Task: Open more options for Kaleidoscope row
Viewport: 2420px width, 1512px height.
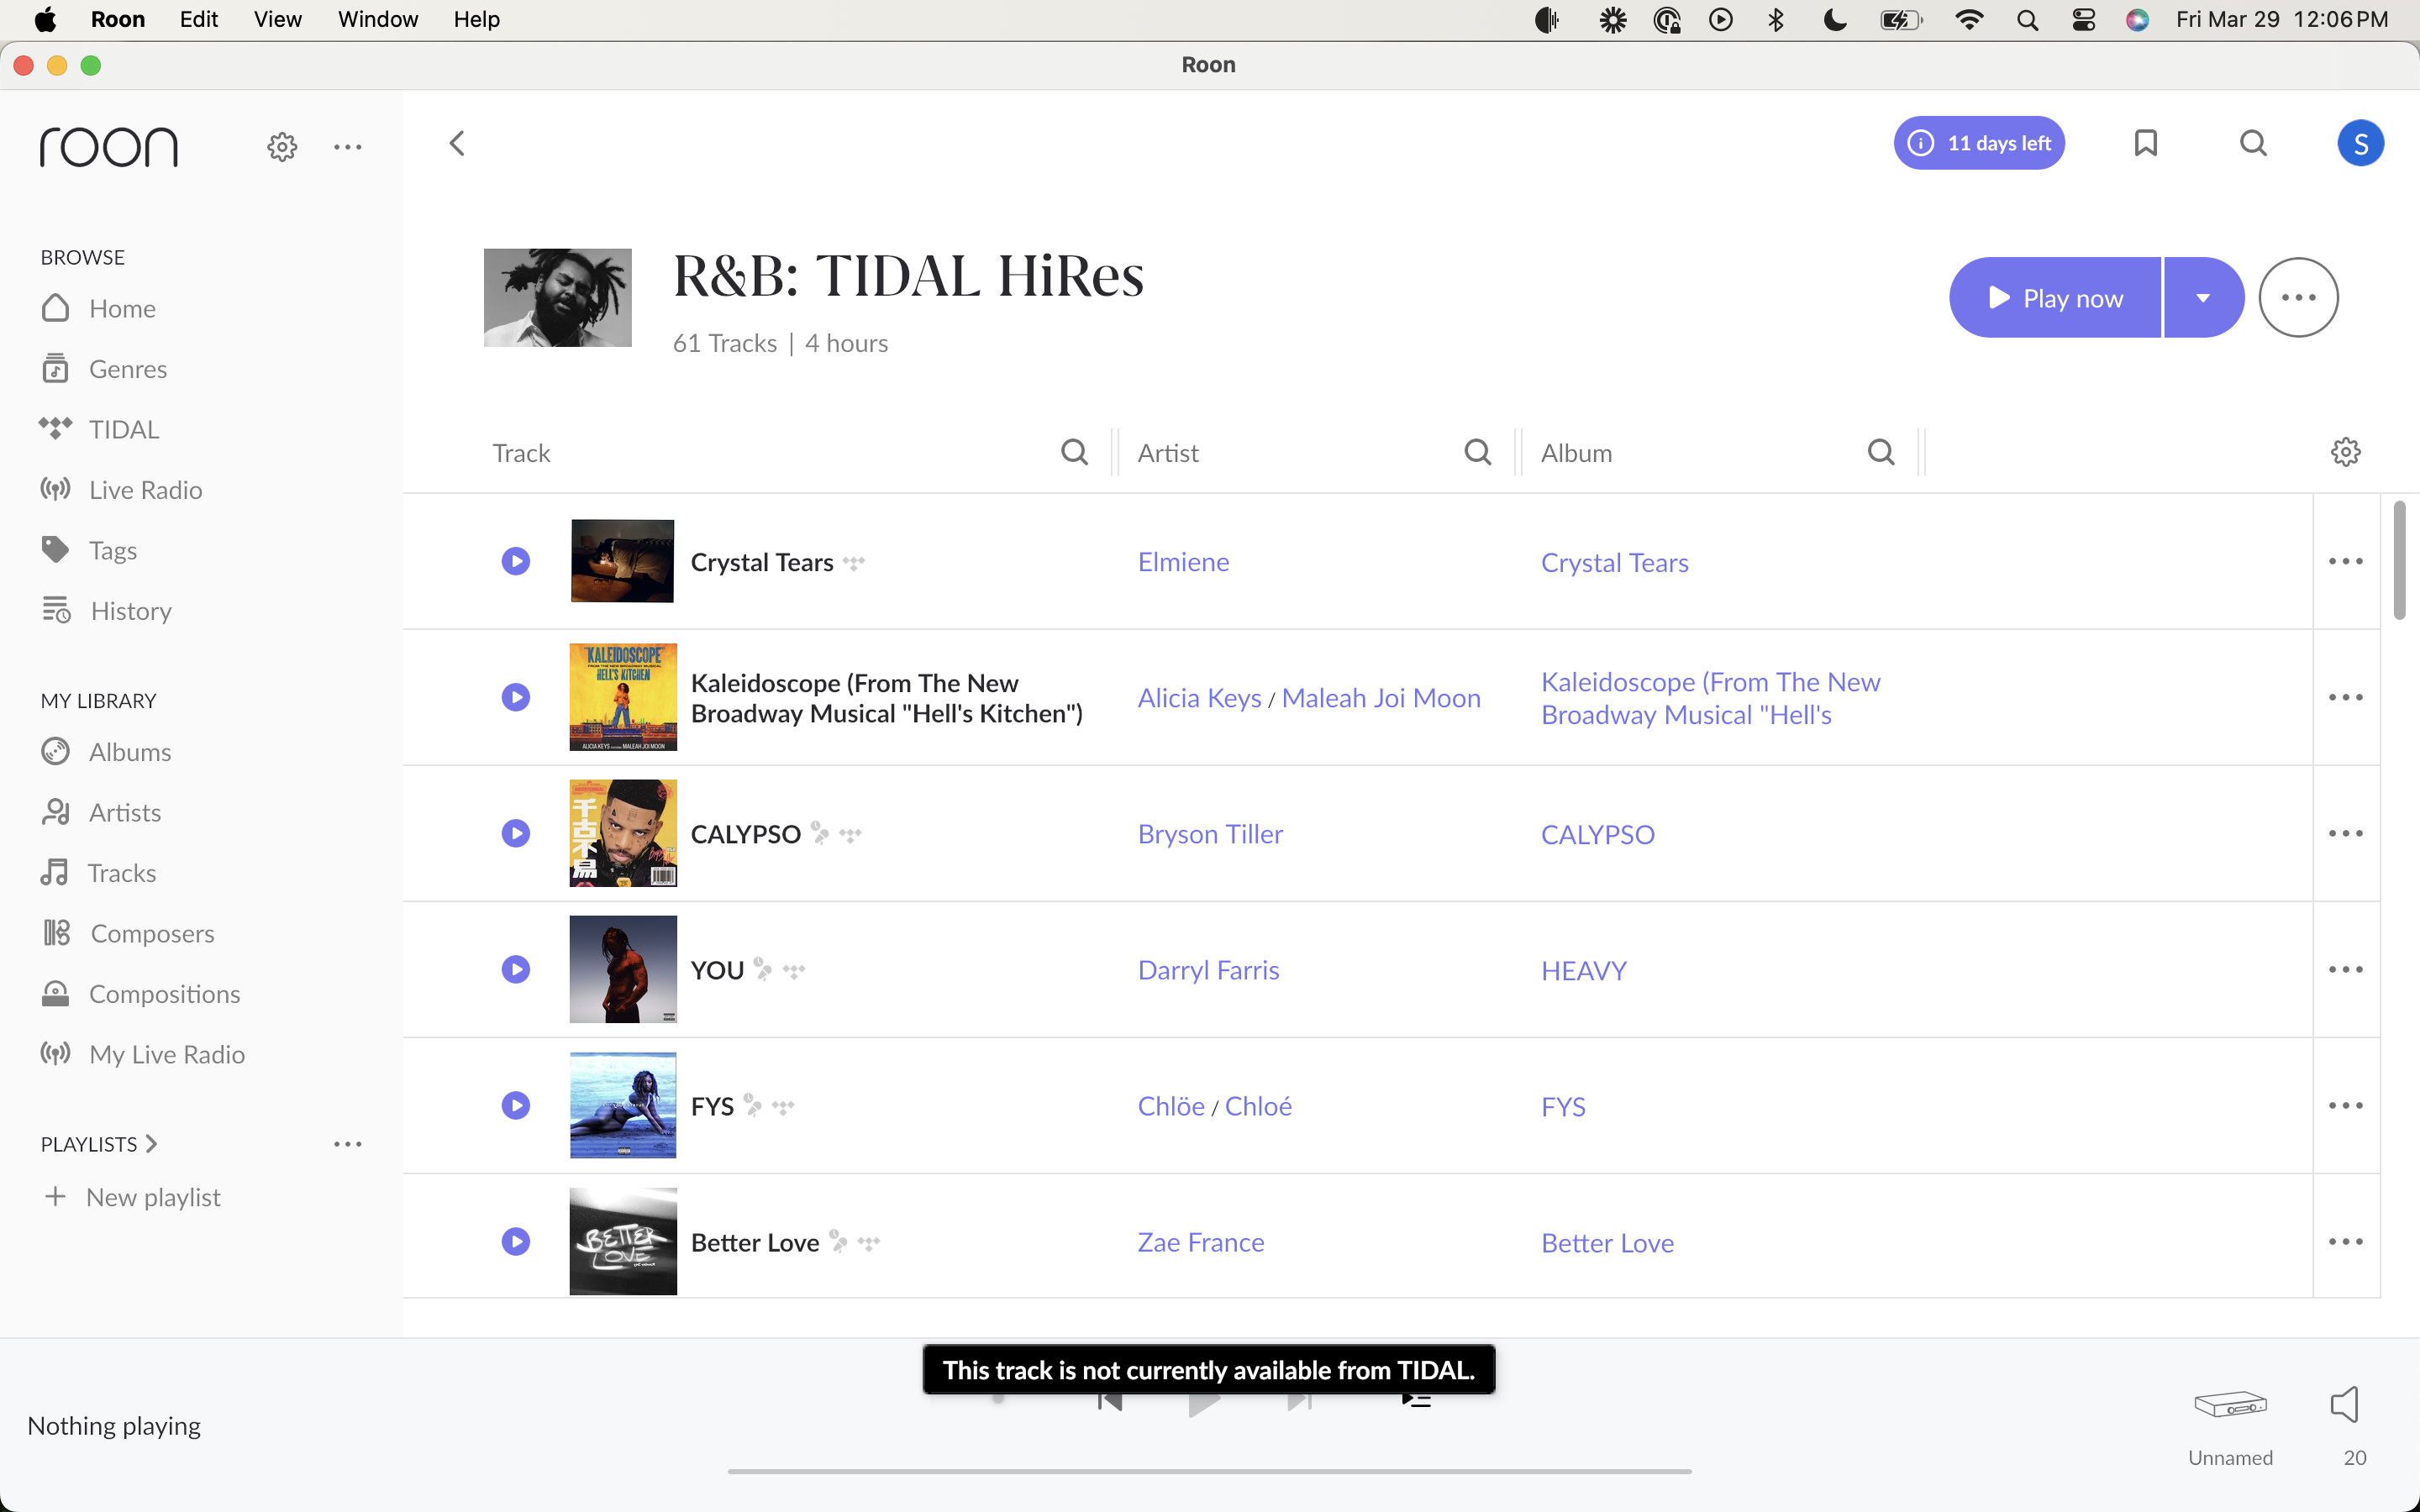Action: [2345, 697]
